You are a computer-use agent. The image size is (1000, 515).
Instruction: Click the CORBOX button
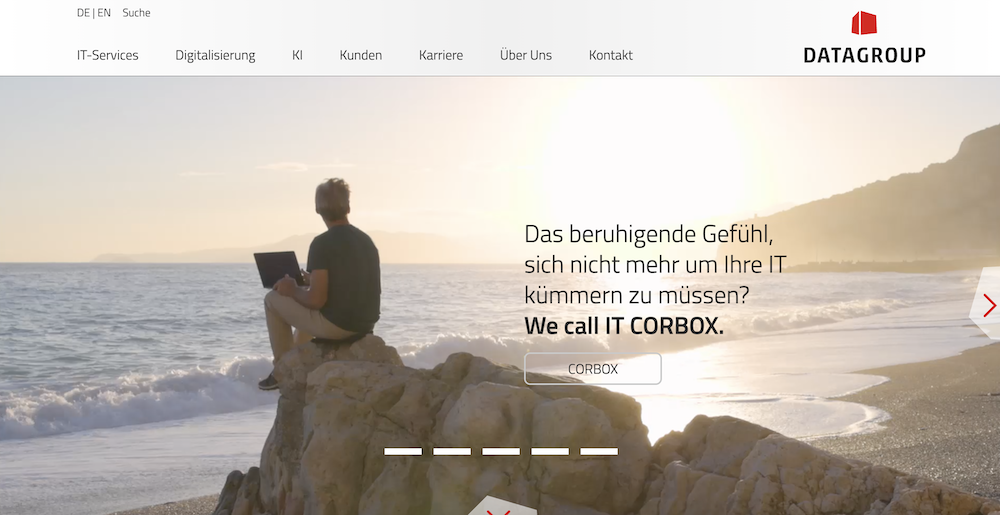point(593,369)
